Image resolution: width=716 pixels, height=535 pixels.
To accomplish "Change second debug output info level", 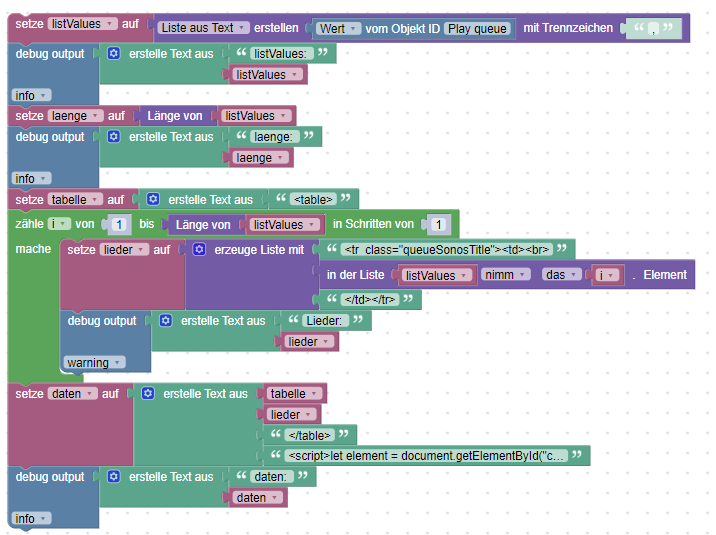I will (31, 178).
